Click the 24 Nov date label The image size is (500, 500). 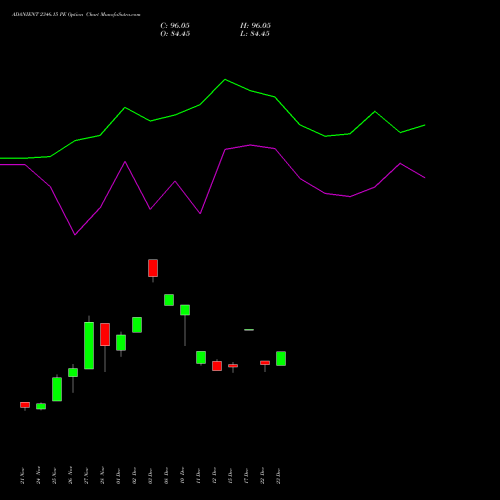[x=38, y=476]
